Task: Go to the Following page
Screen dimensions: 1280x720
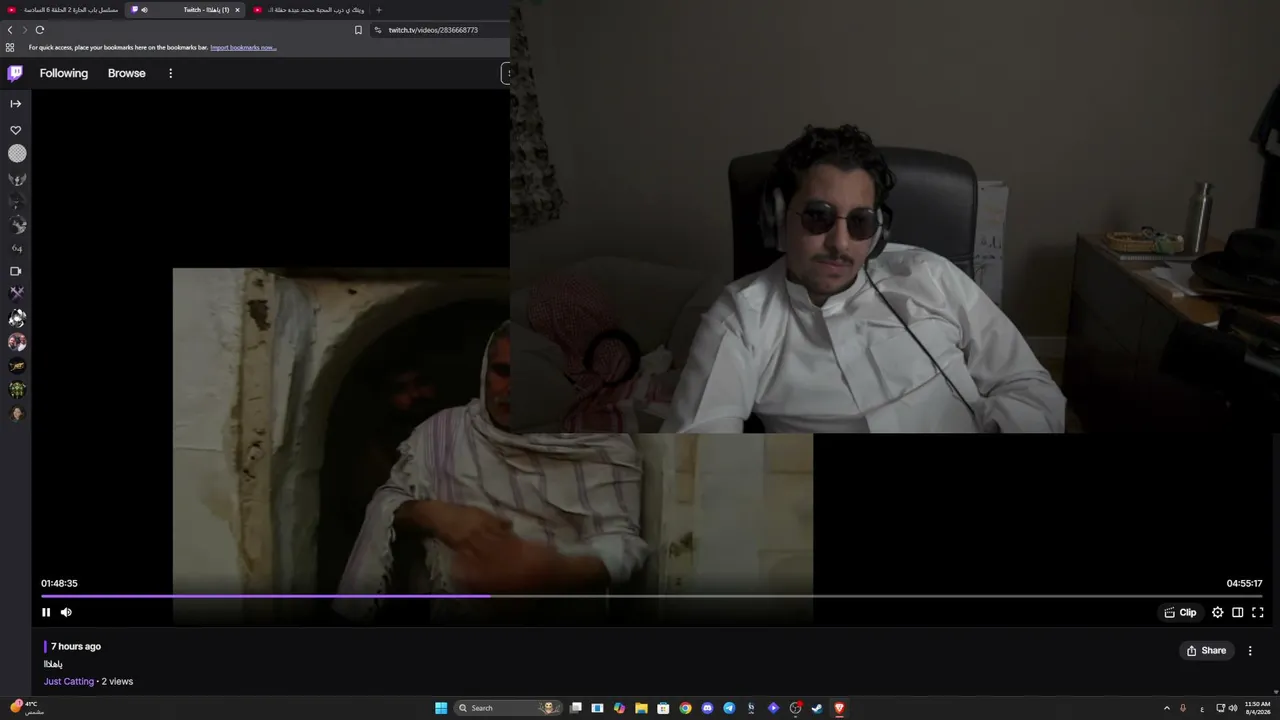Action: point(64,73)
